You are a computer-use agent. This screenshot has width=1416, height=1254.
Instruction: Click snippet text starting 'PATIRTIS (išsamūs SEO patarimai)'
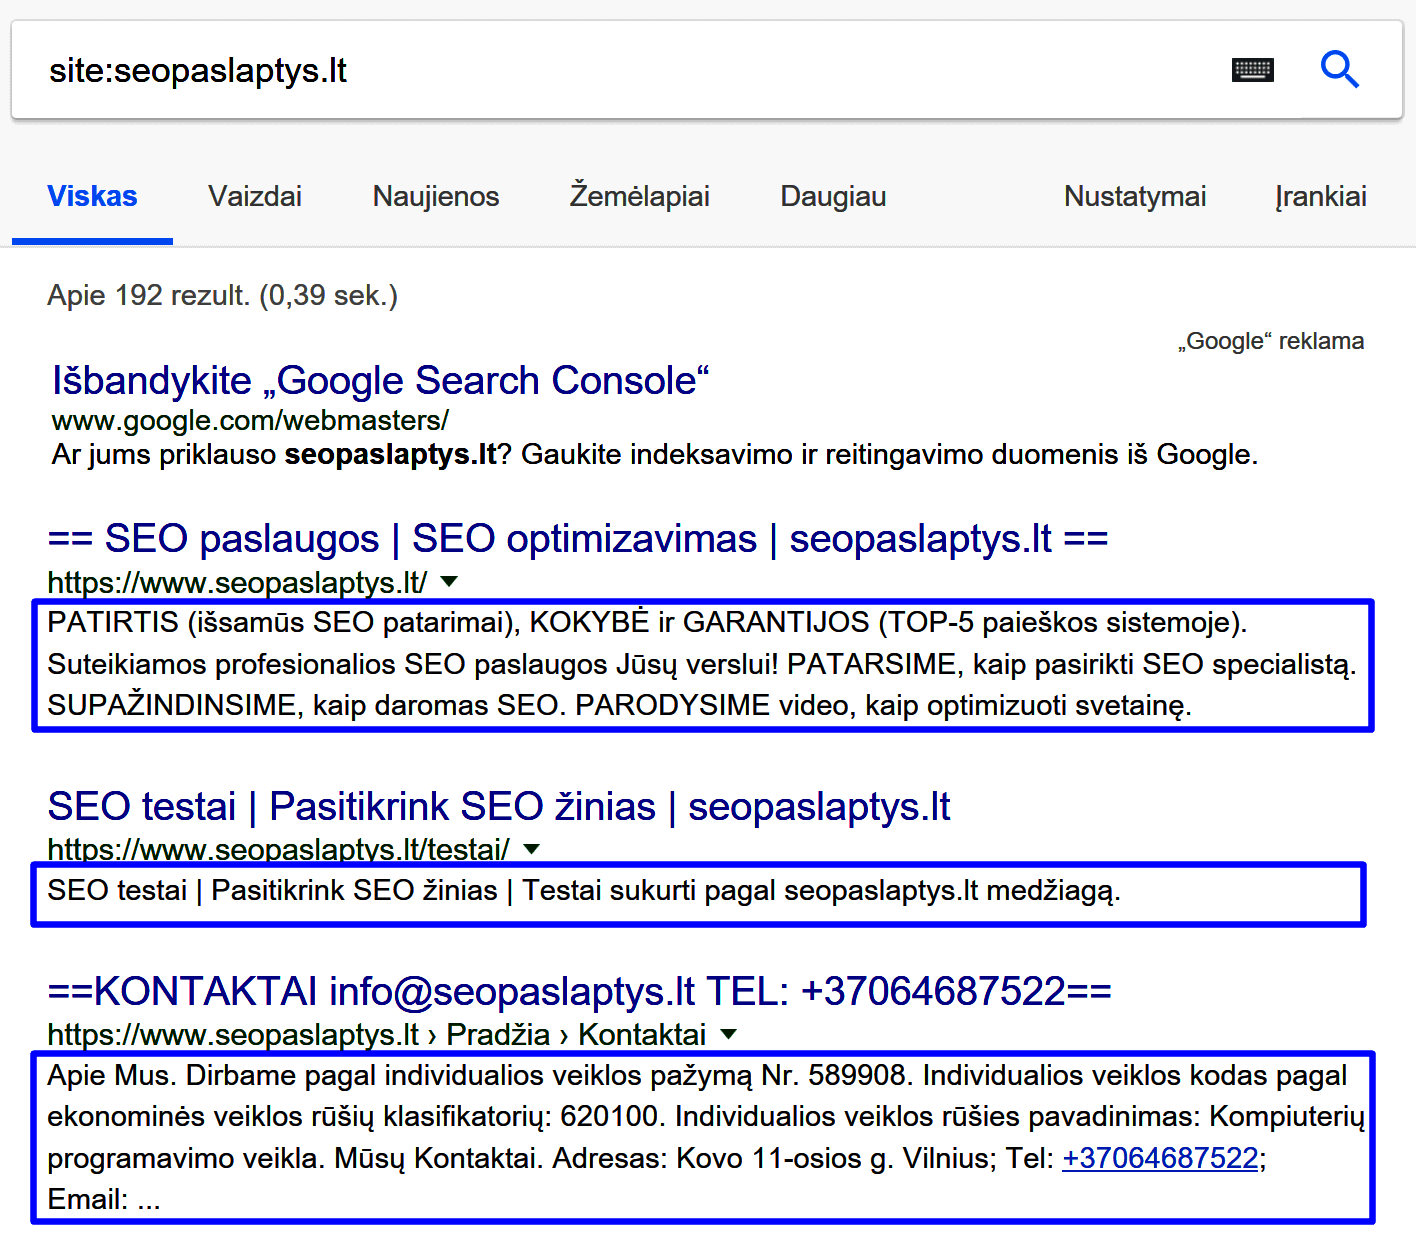(x=702, y=664)
